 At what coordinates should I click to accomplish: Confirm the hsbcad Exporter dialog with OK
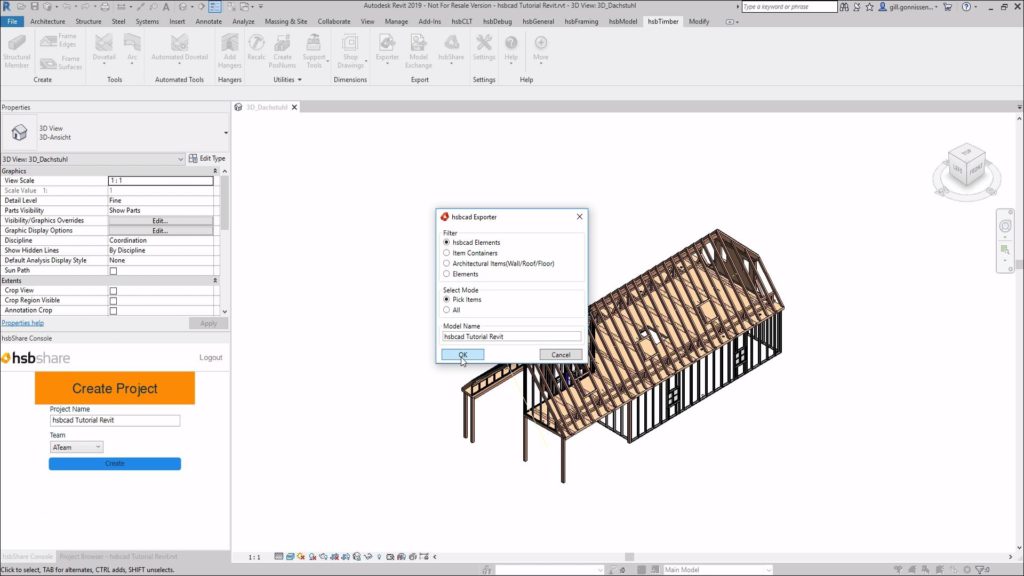pyautogui.click(x=462, y=355)
